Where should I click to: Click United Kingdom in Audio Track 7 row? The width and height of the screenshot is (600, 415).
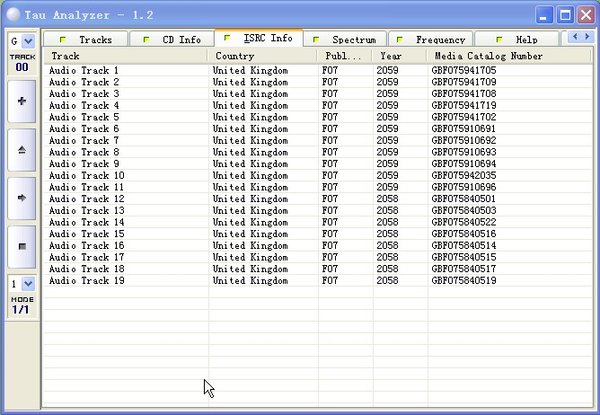pos(250,140)
